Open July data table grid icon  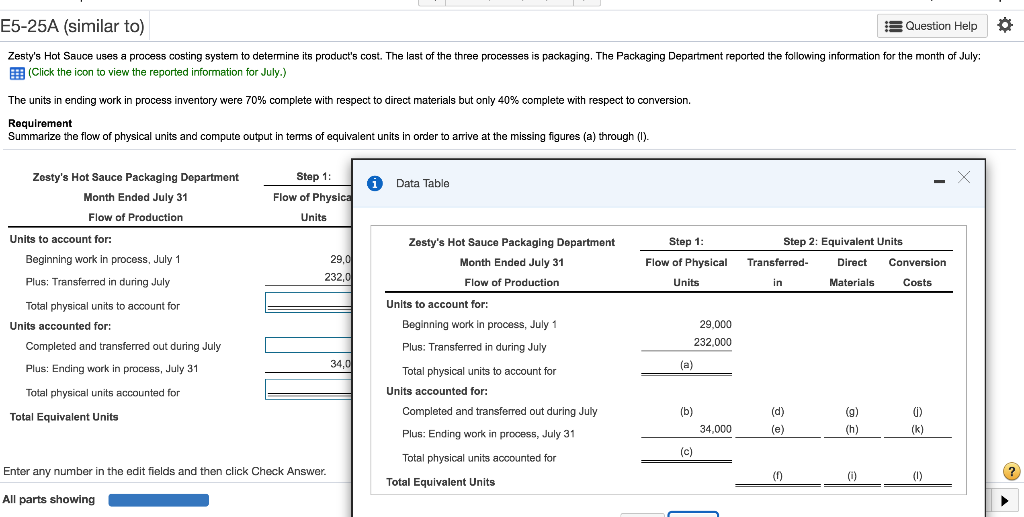pyautogui.click(x=16, y=72)
